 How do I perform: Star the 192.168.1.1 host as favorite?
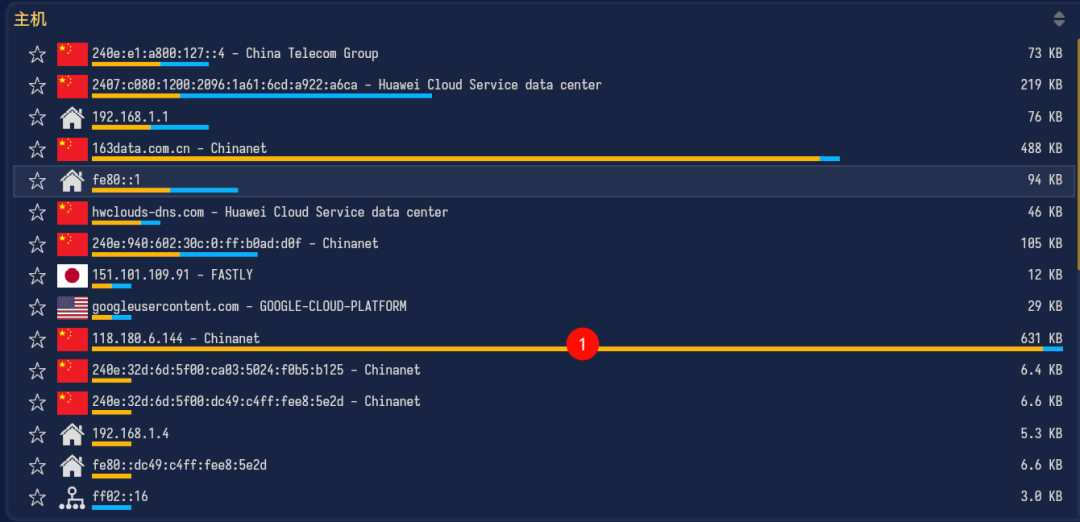(37, 118)
